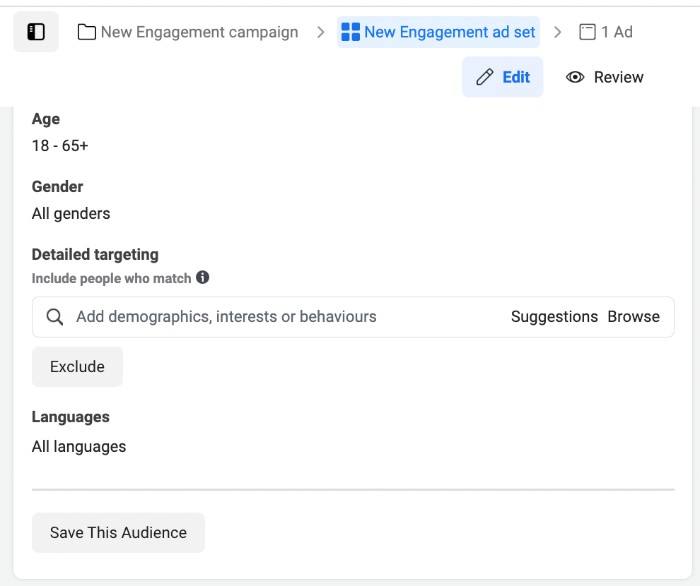Click the magnifier icon in detailed targeting search
The height and width of the screenshot is (586, 700).
[x=56, y=317]
